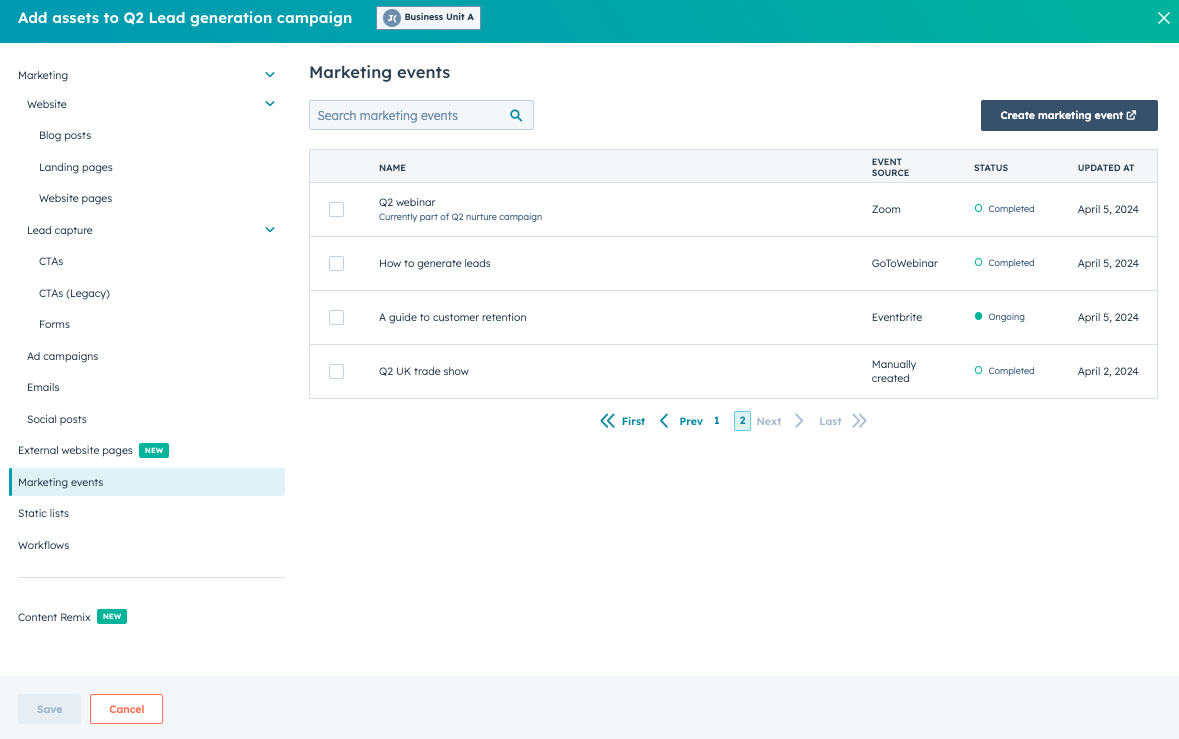This screenshot has width=1179, height=739.
Task: Go to page 1 of results
Action: click(x=716, y=421)
